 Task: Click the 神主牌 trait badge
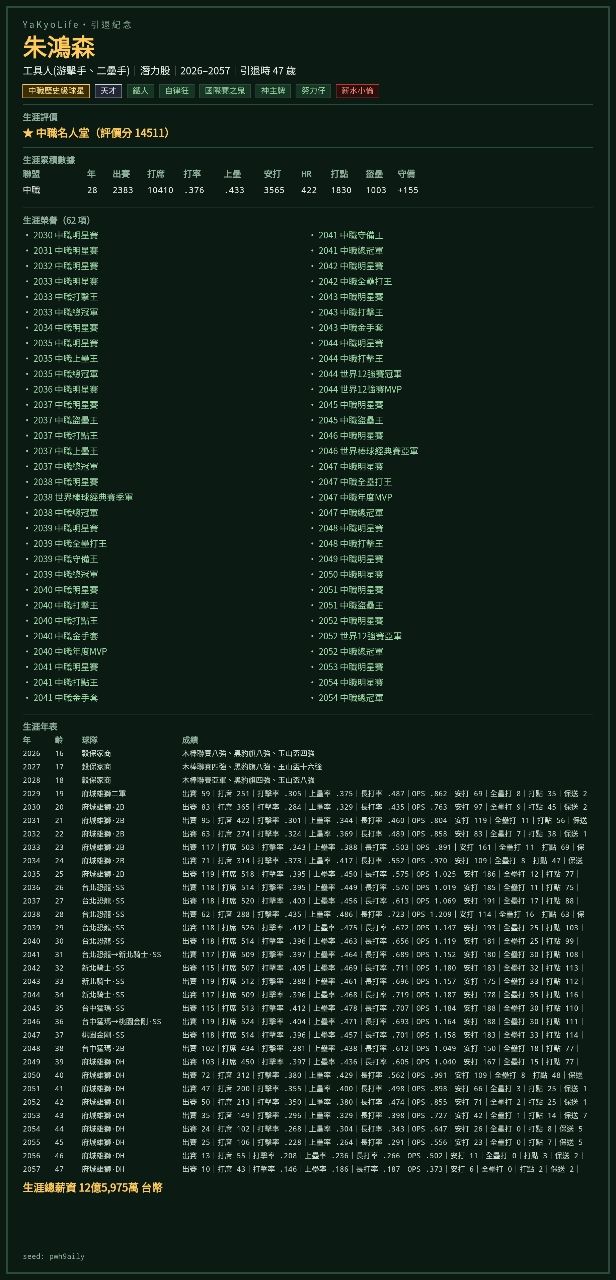pos(274,91)
